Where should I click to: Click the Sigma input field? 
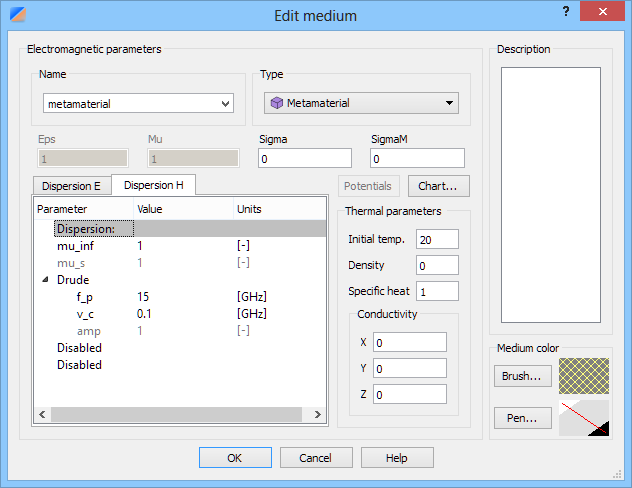[305, 159]
